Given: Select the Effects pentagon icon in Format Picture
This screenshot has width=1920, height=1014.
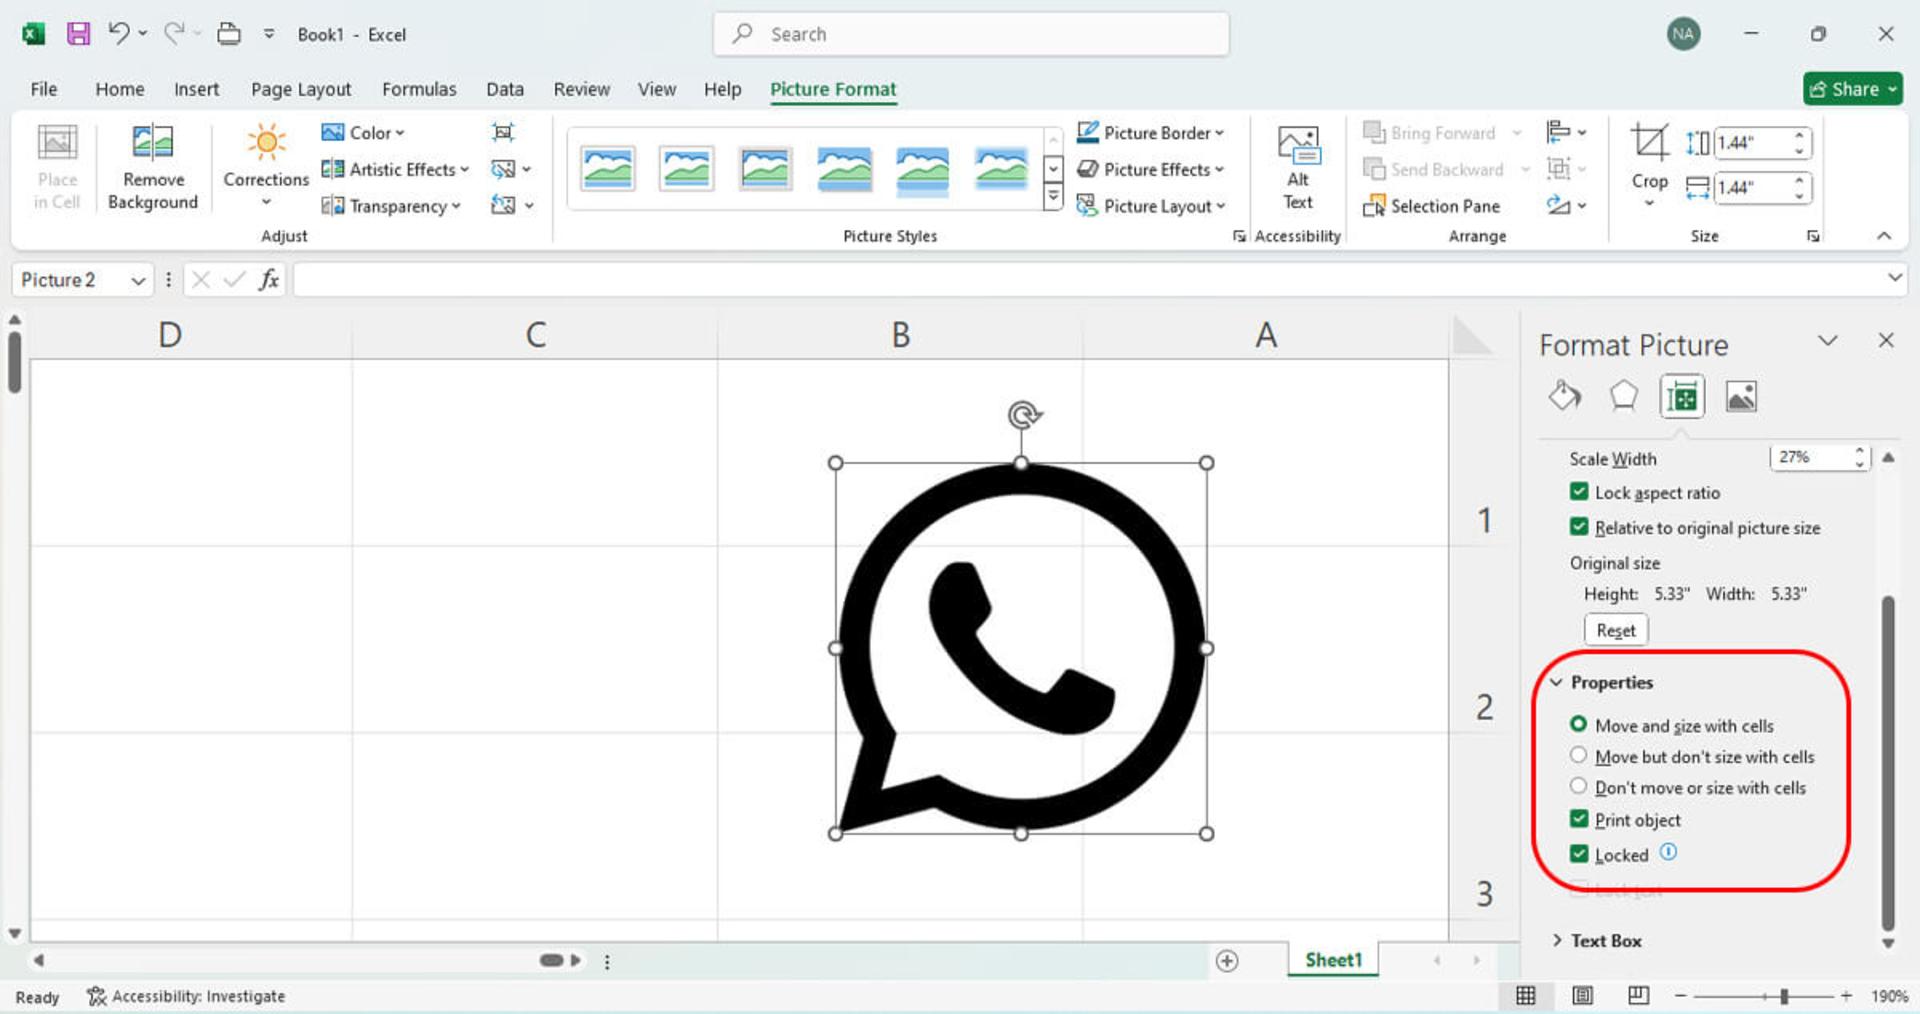Looking at the screenshot, I should [1623, 396].
